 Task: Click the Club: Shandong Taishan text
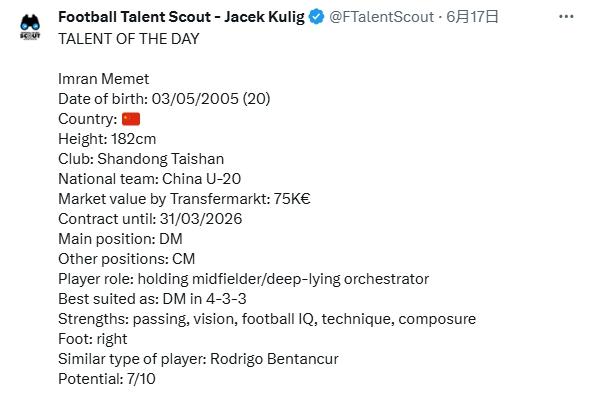tap(141, 159)
